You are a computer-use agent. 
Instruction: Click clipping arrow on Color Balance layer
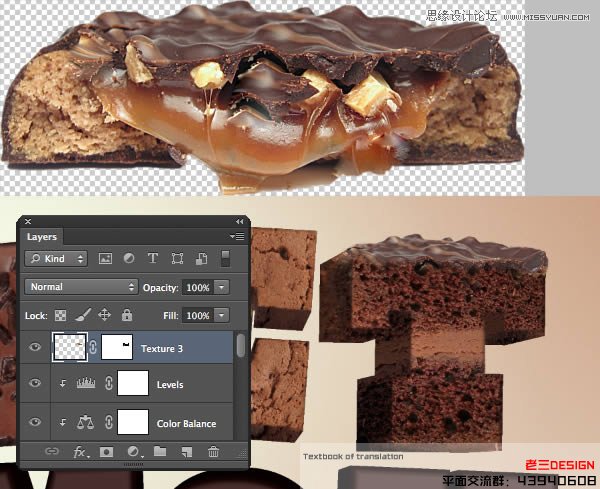63,422
